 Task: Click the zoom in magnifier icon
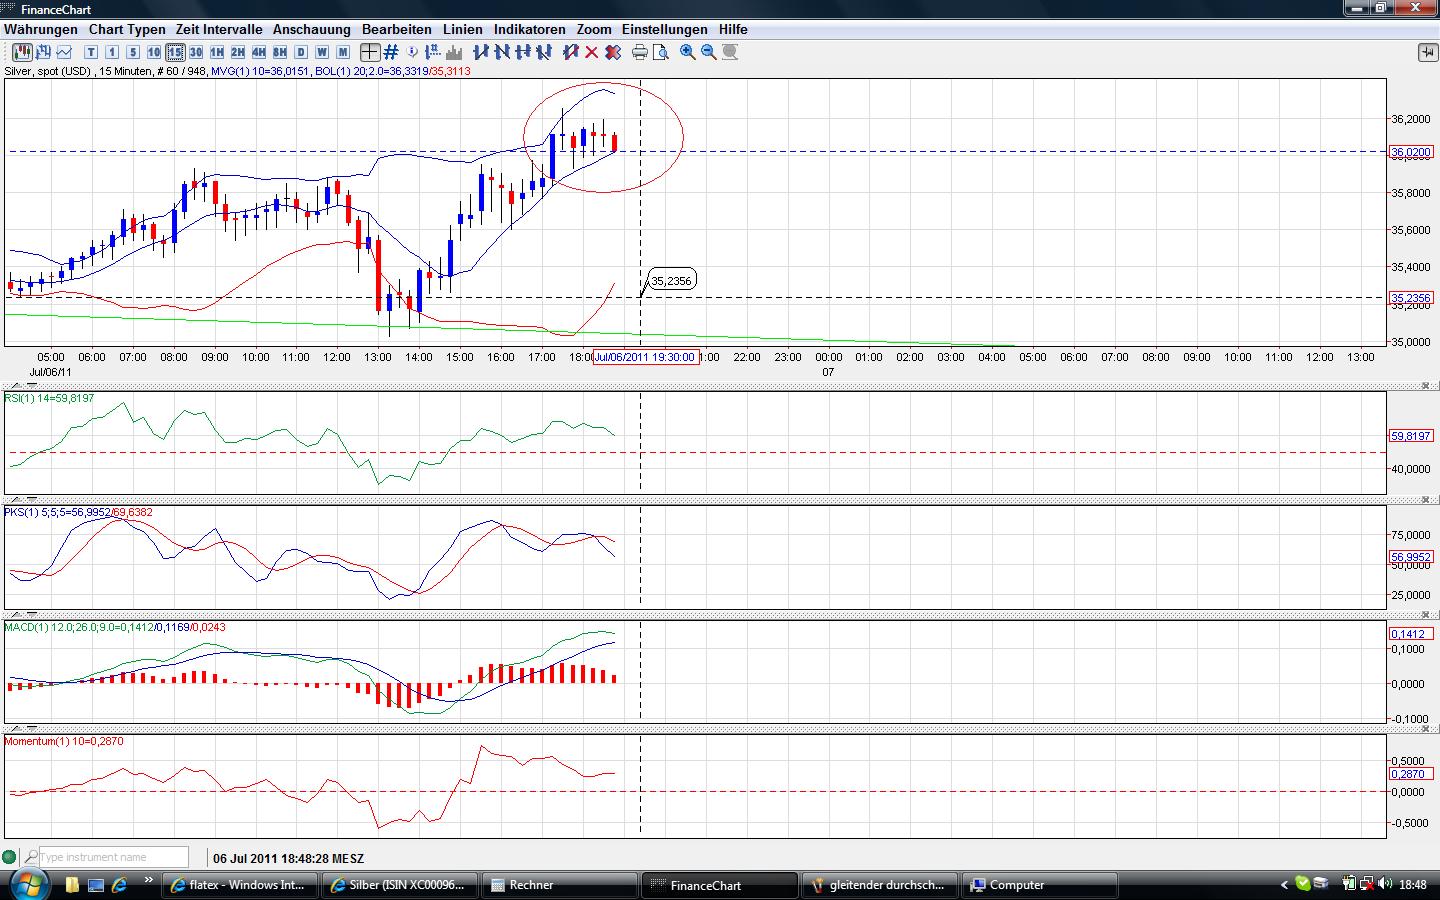coord(688,52)
